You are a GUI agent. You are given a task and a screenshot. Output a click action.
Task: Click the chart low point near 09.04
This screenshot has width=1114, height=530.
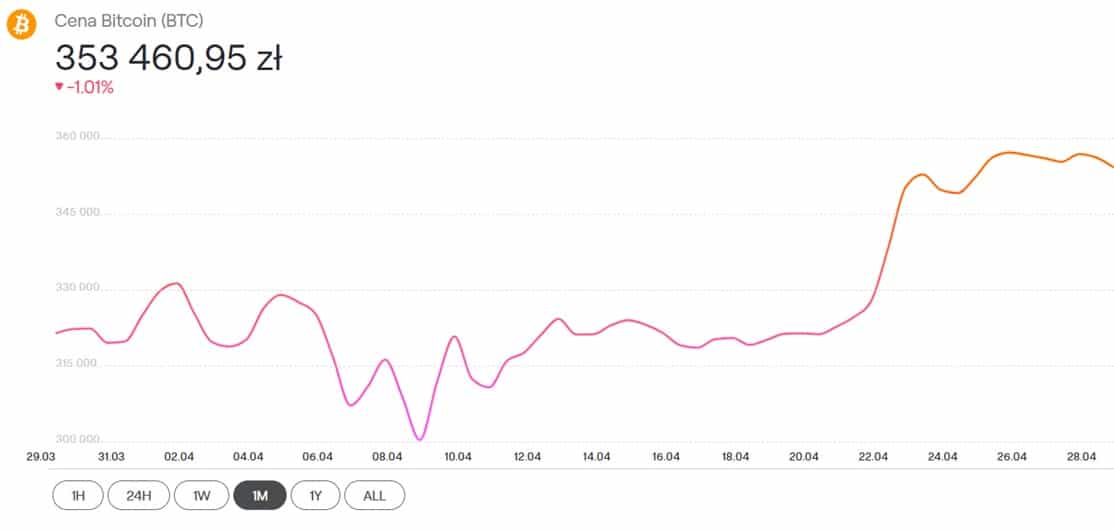pyautogui.click(x=420, y=439)
